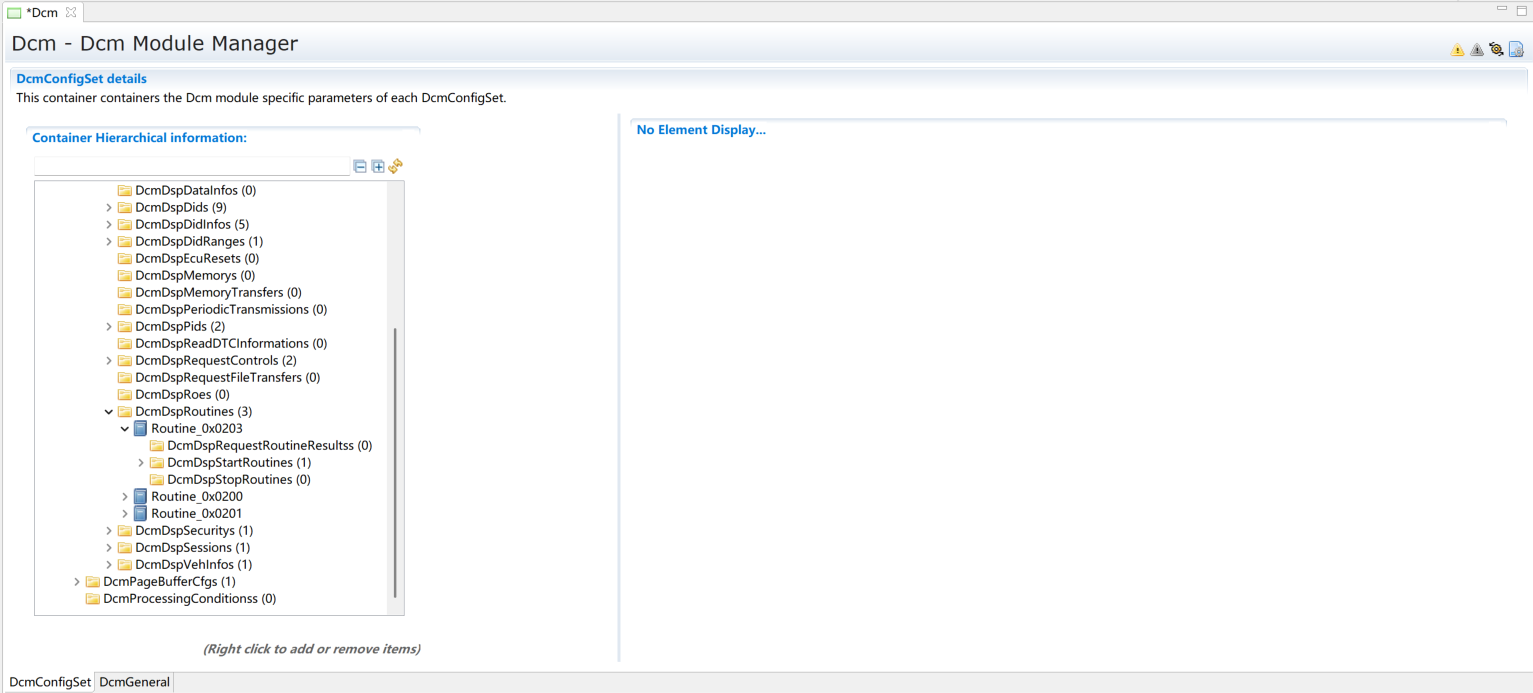Select the DcmDspStopRoutines folder
This screenshot has width=1533, height=693.
click(238, 480)
